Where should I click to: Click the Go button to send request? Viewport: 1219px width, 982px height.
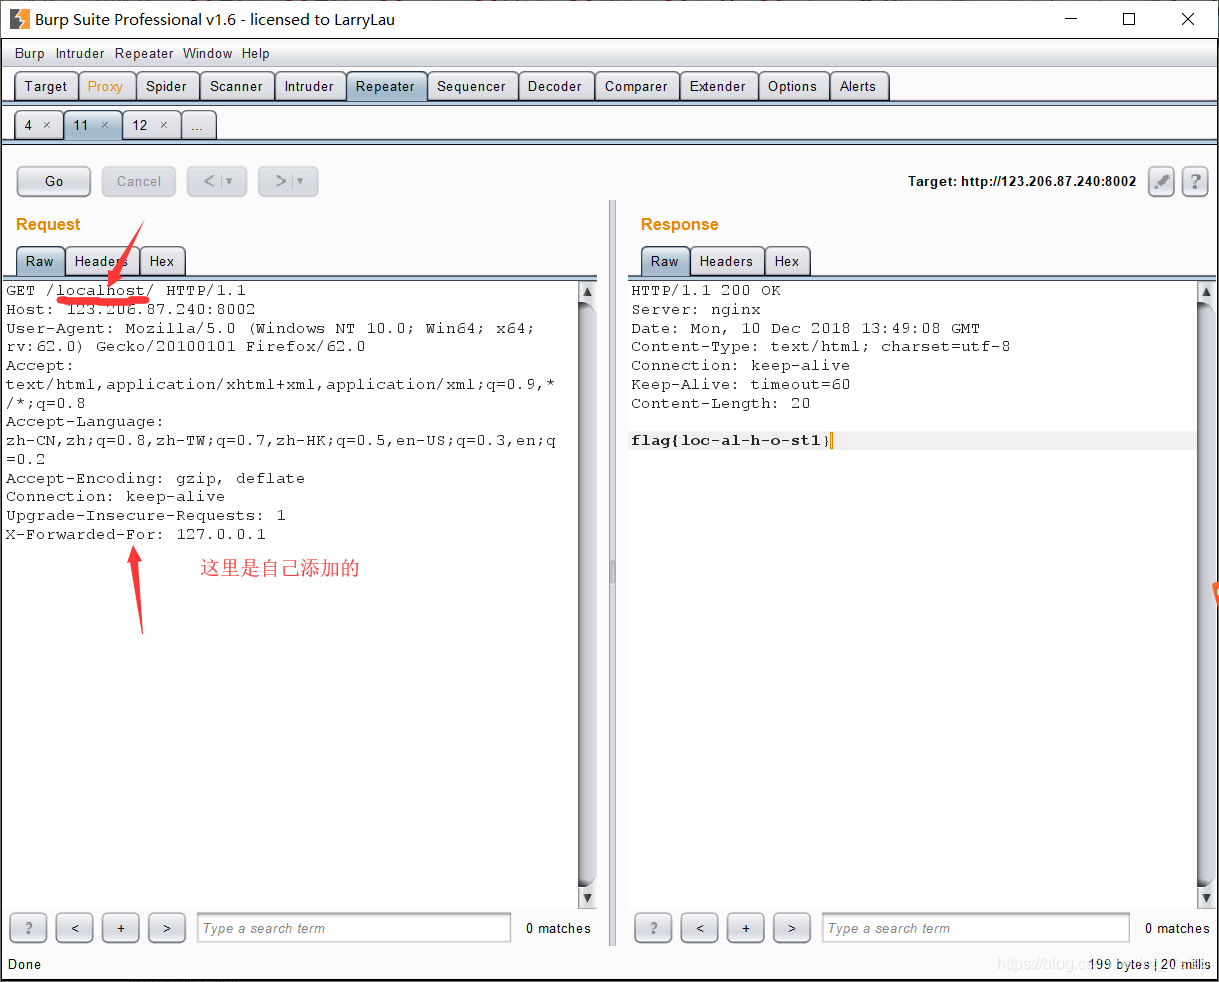click(54, 181)
